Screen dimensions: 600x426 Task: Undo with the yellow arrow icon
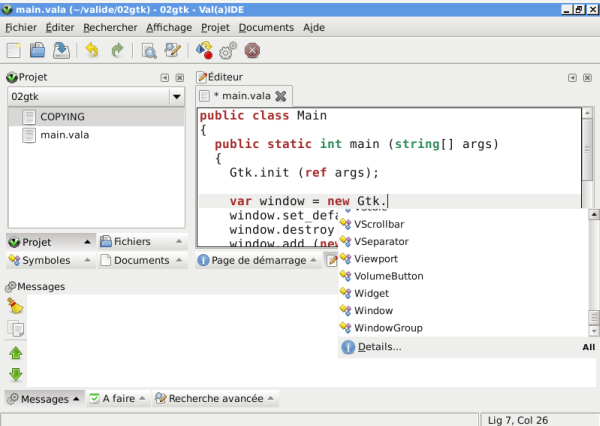92,50
